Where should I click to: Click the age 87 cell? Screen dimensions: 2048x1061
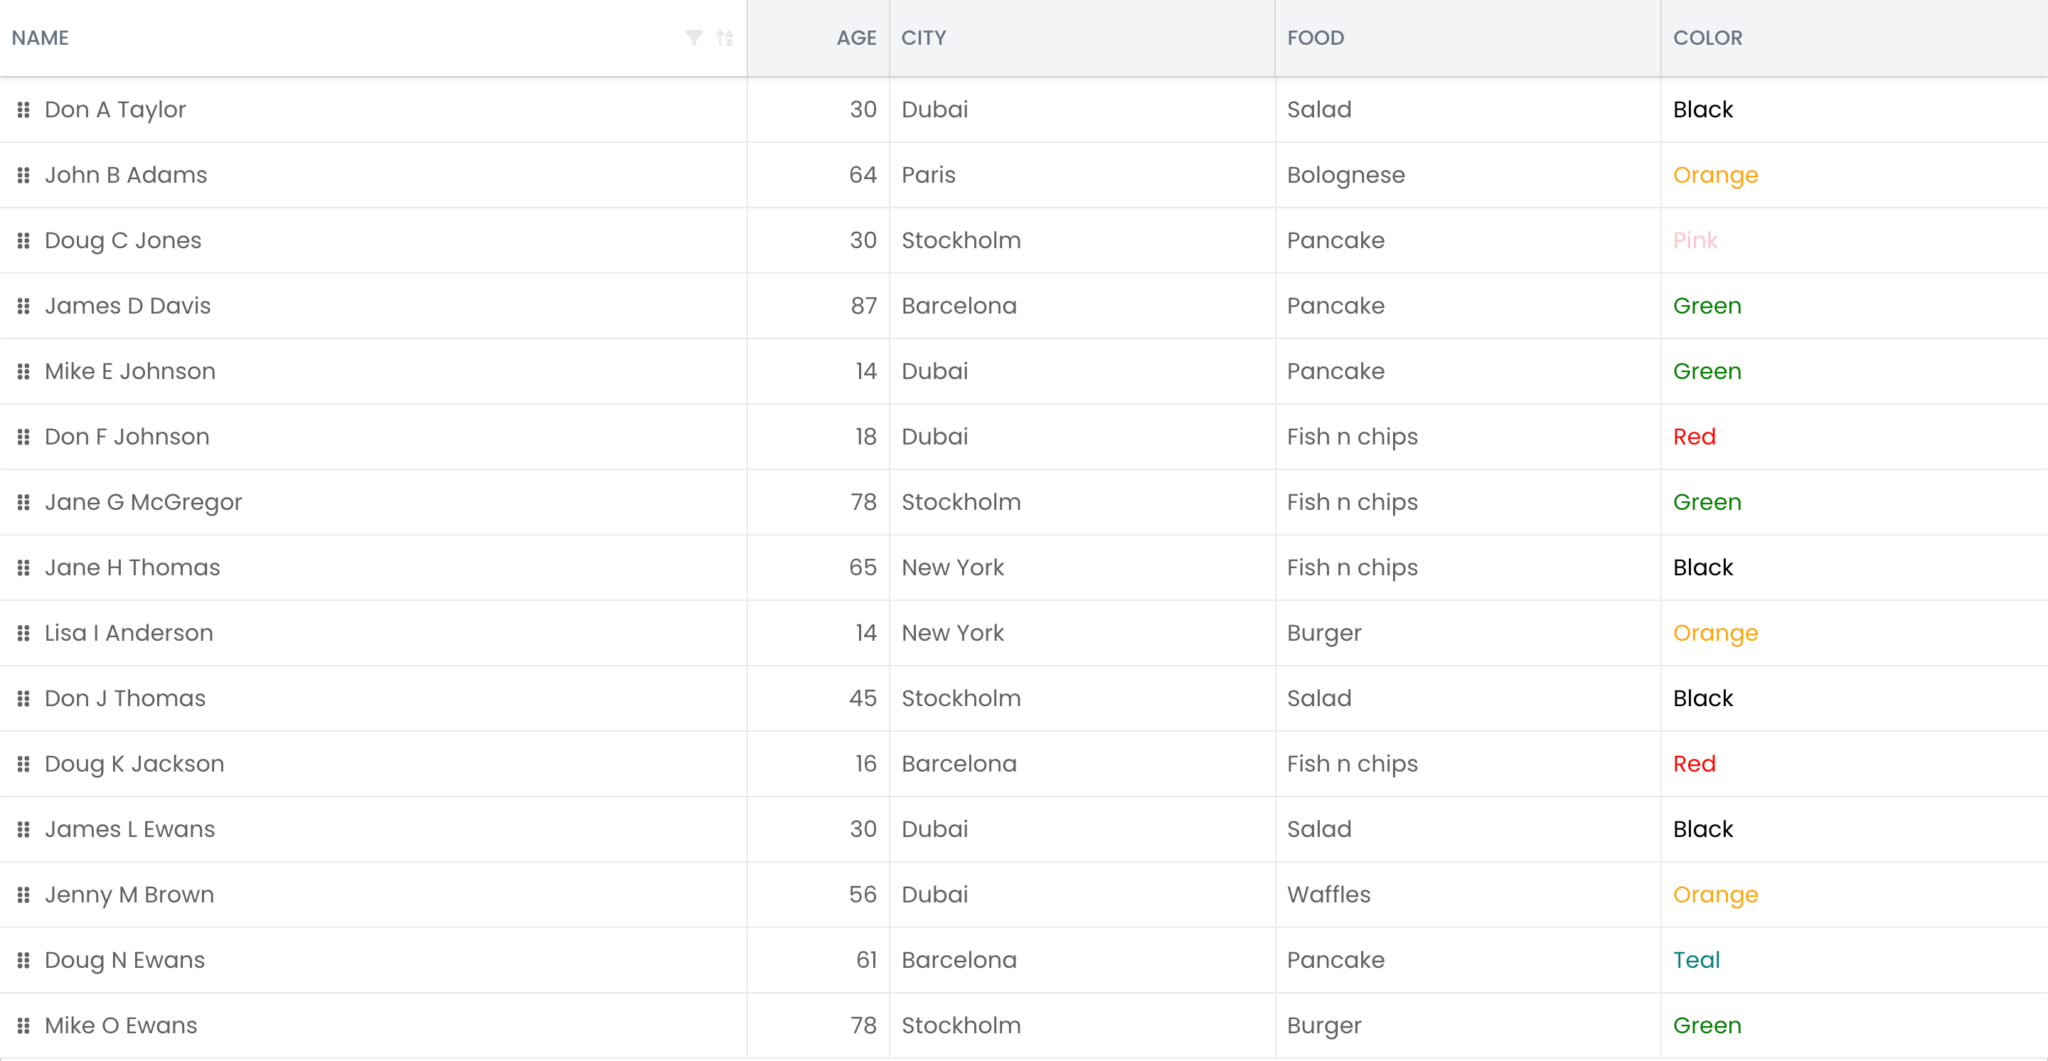click(863, 306)
